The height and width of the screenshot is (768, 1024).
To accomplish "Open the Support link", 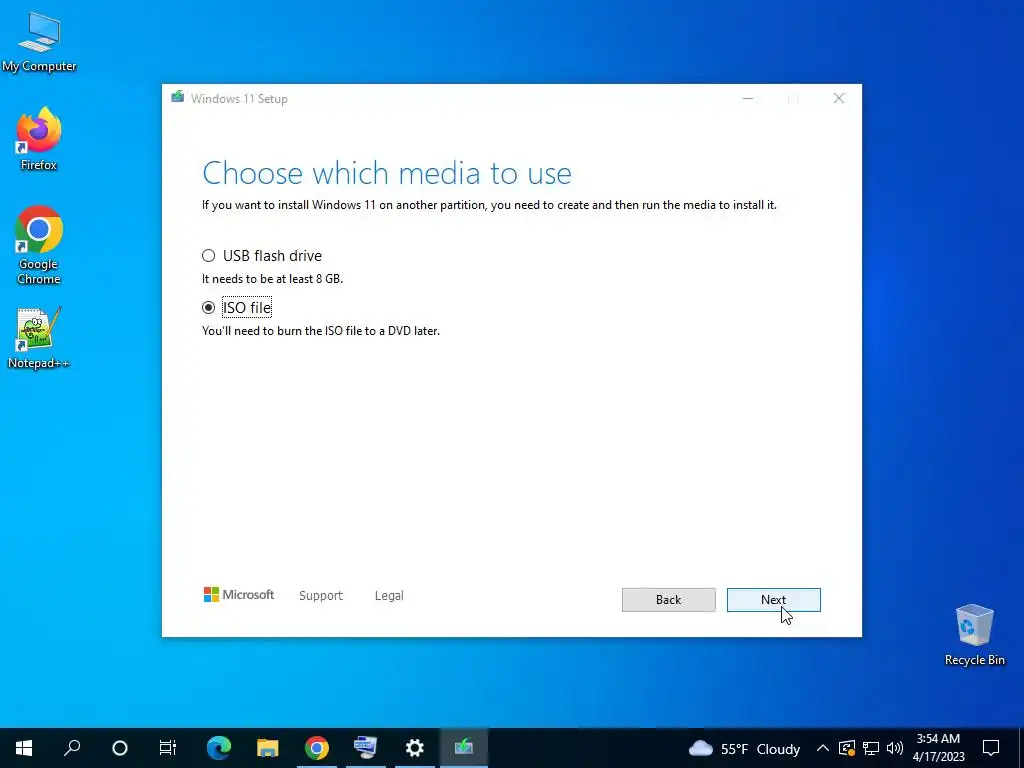I will (321, 596).
